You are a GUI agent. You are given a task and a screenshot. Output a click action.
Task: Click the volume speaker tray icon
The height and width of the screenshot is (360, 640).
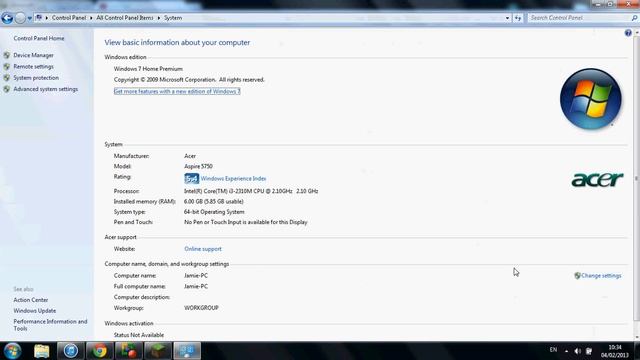[x=577, y=351]
